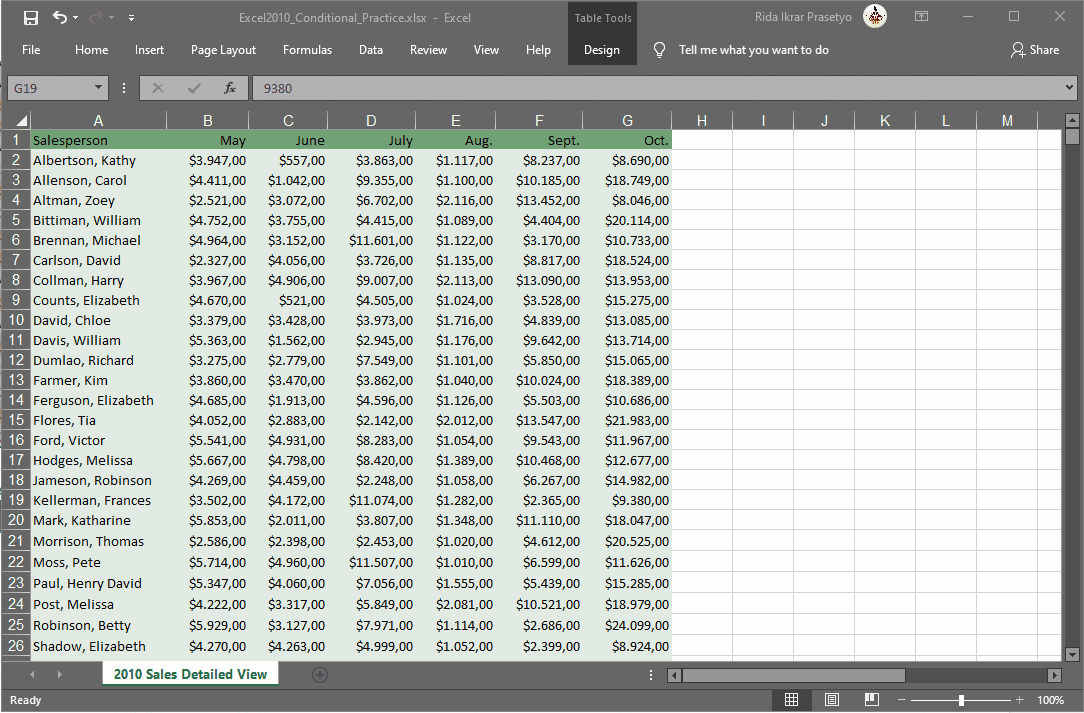This screenshot has width=1084, height=713.
Task: Switch to Page Layout view button
Action: (x=832, y=700)
